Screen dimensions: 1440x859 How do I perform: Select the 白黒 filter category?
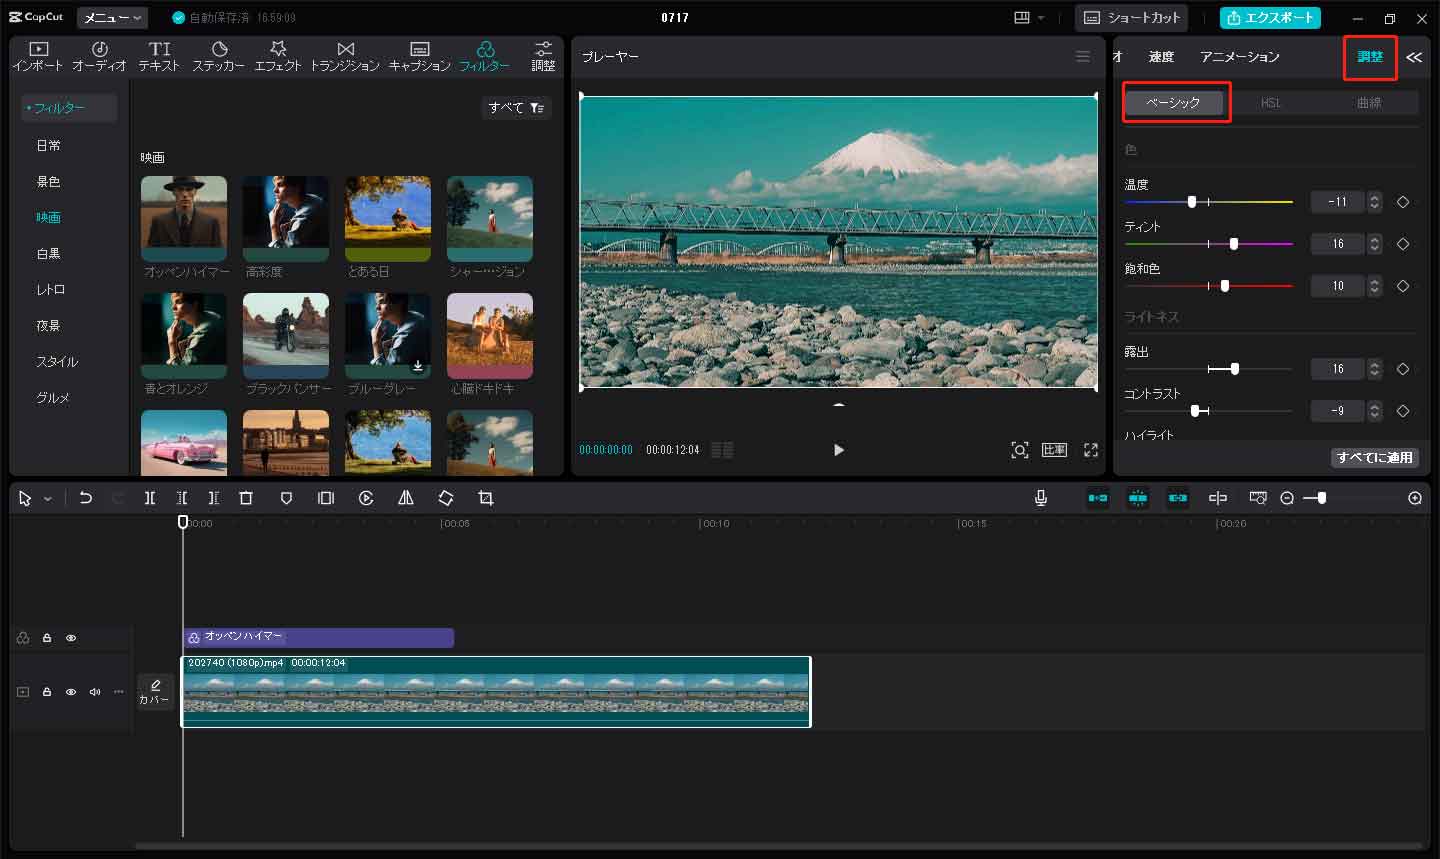point(49,254)
